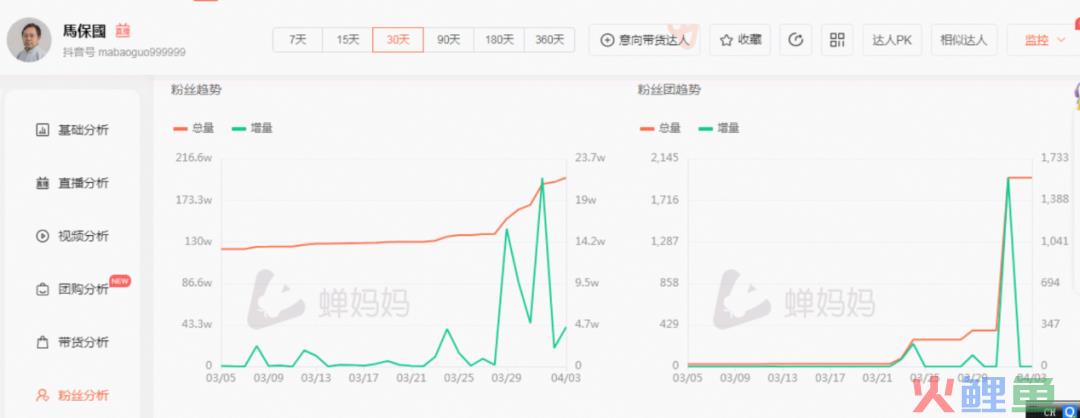Viewport: 1080px width, 418px height.
Task: Select the 90天 time range tab
Action: (x=448, y=40)
